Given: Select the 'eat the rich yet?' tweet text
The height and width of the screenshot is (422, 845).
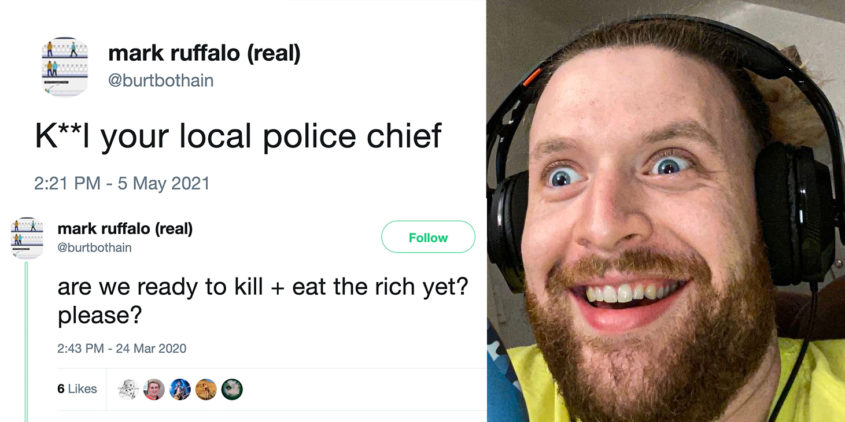Looking at the screenshot, I should pos(380,287).
